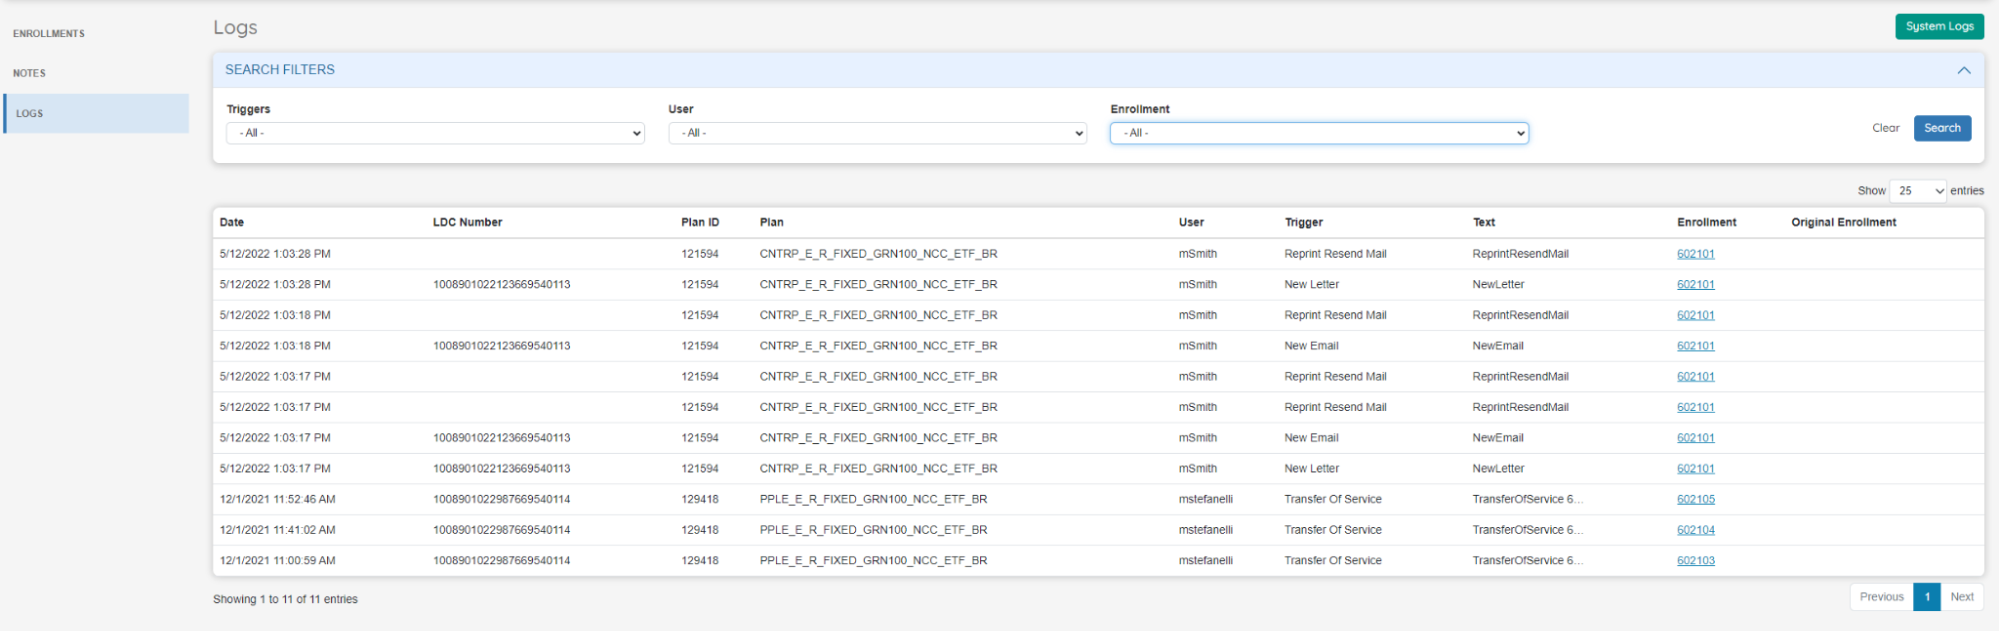Sort by LDC Number column header
Image resolution: width=1999 pixels, height=631 pixels.
(467, 223)
